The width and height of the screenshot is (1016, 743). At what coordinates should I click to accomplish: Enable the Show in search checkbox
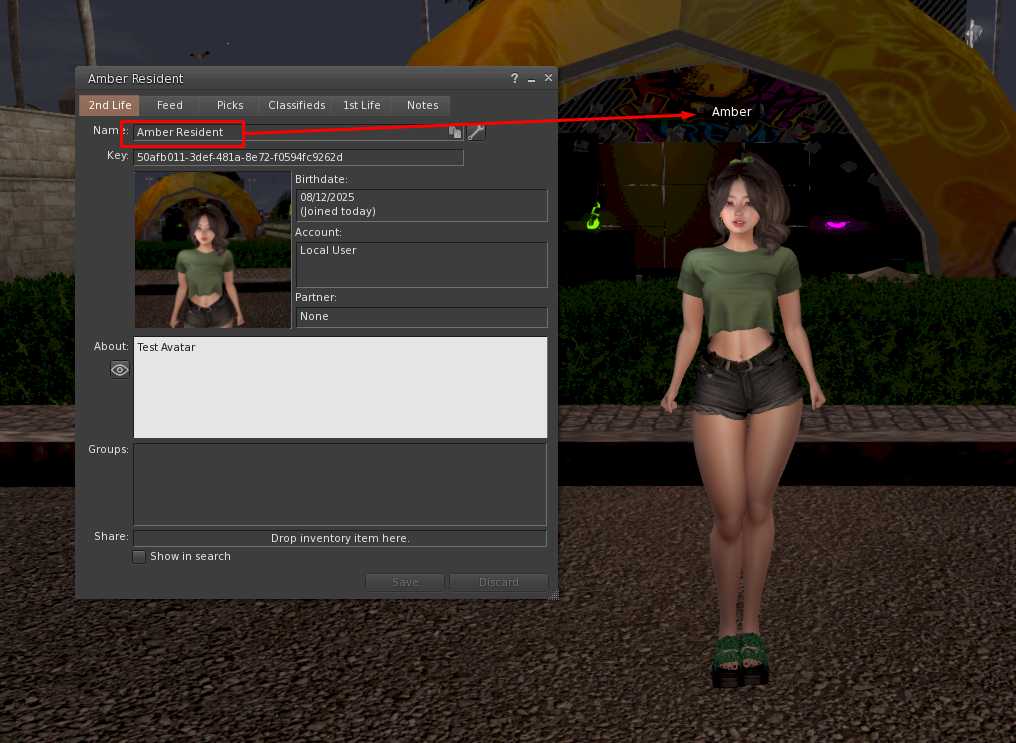139,556
